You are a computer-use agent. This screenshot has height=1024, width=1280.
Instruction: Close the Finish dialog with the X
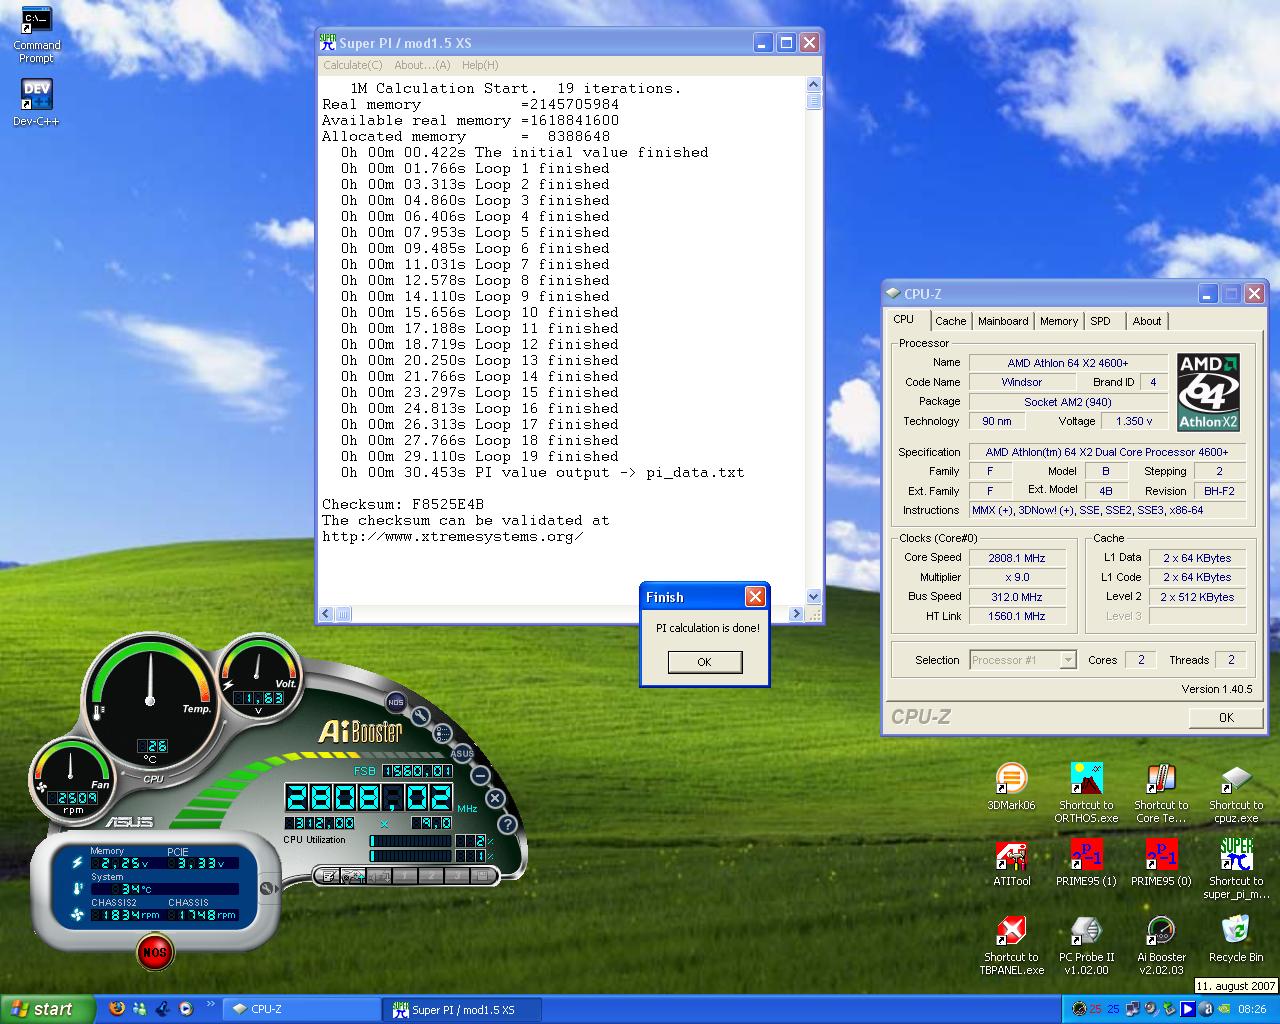pos(755,597)
